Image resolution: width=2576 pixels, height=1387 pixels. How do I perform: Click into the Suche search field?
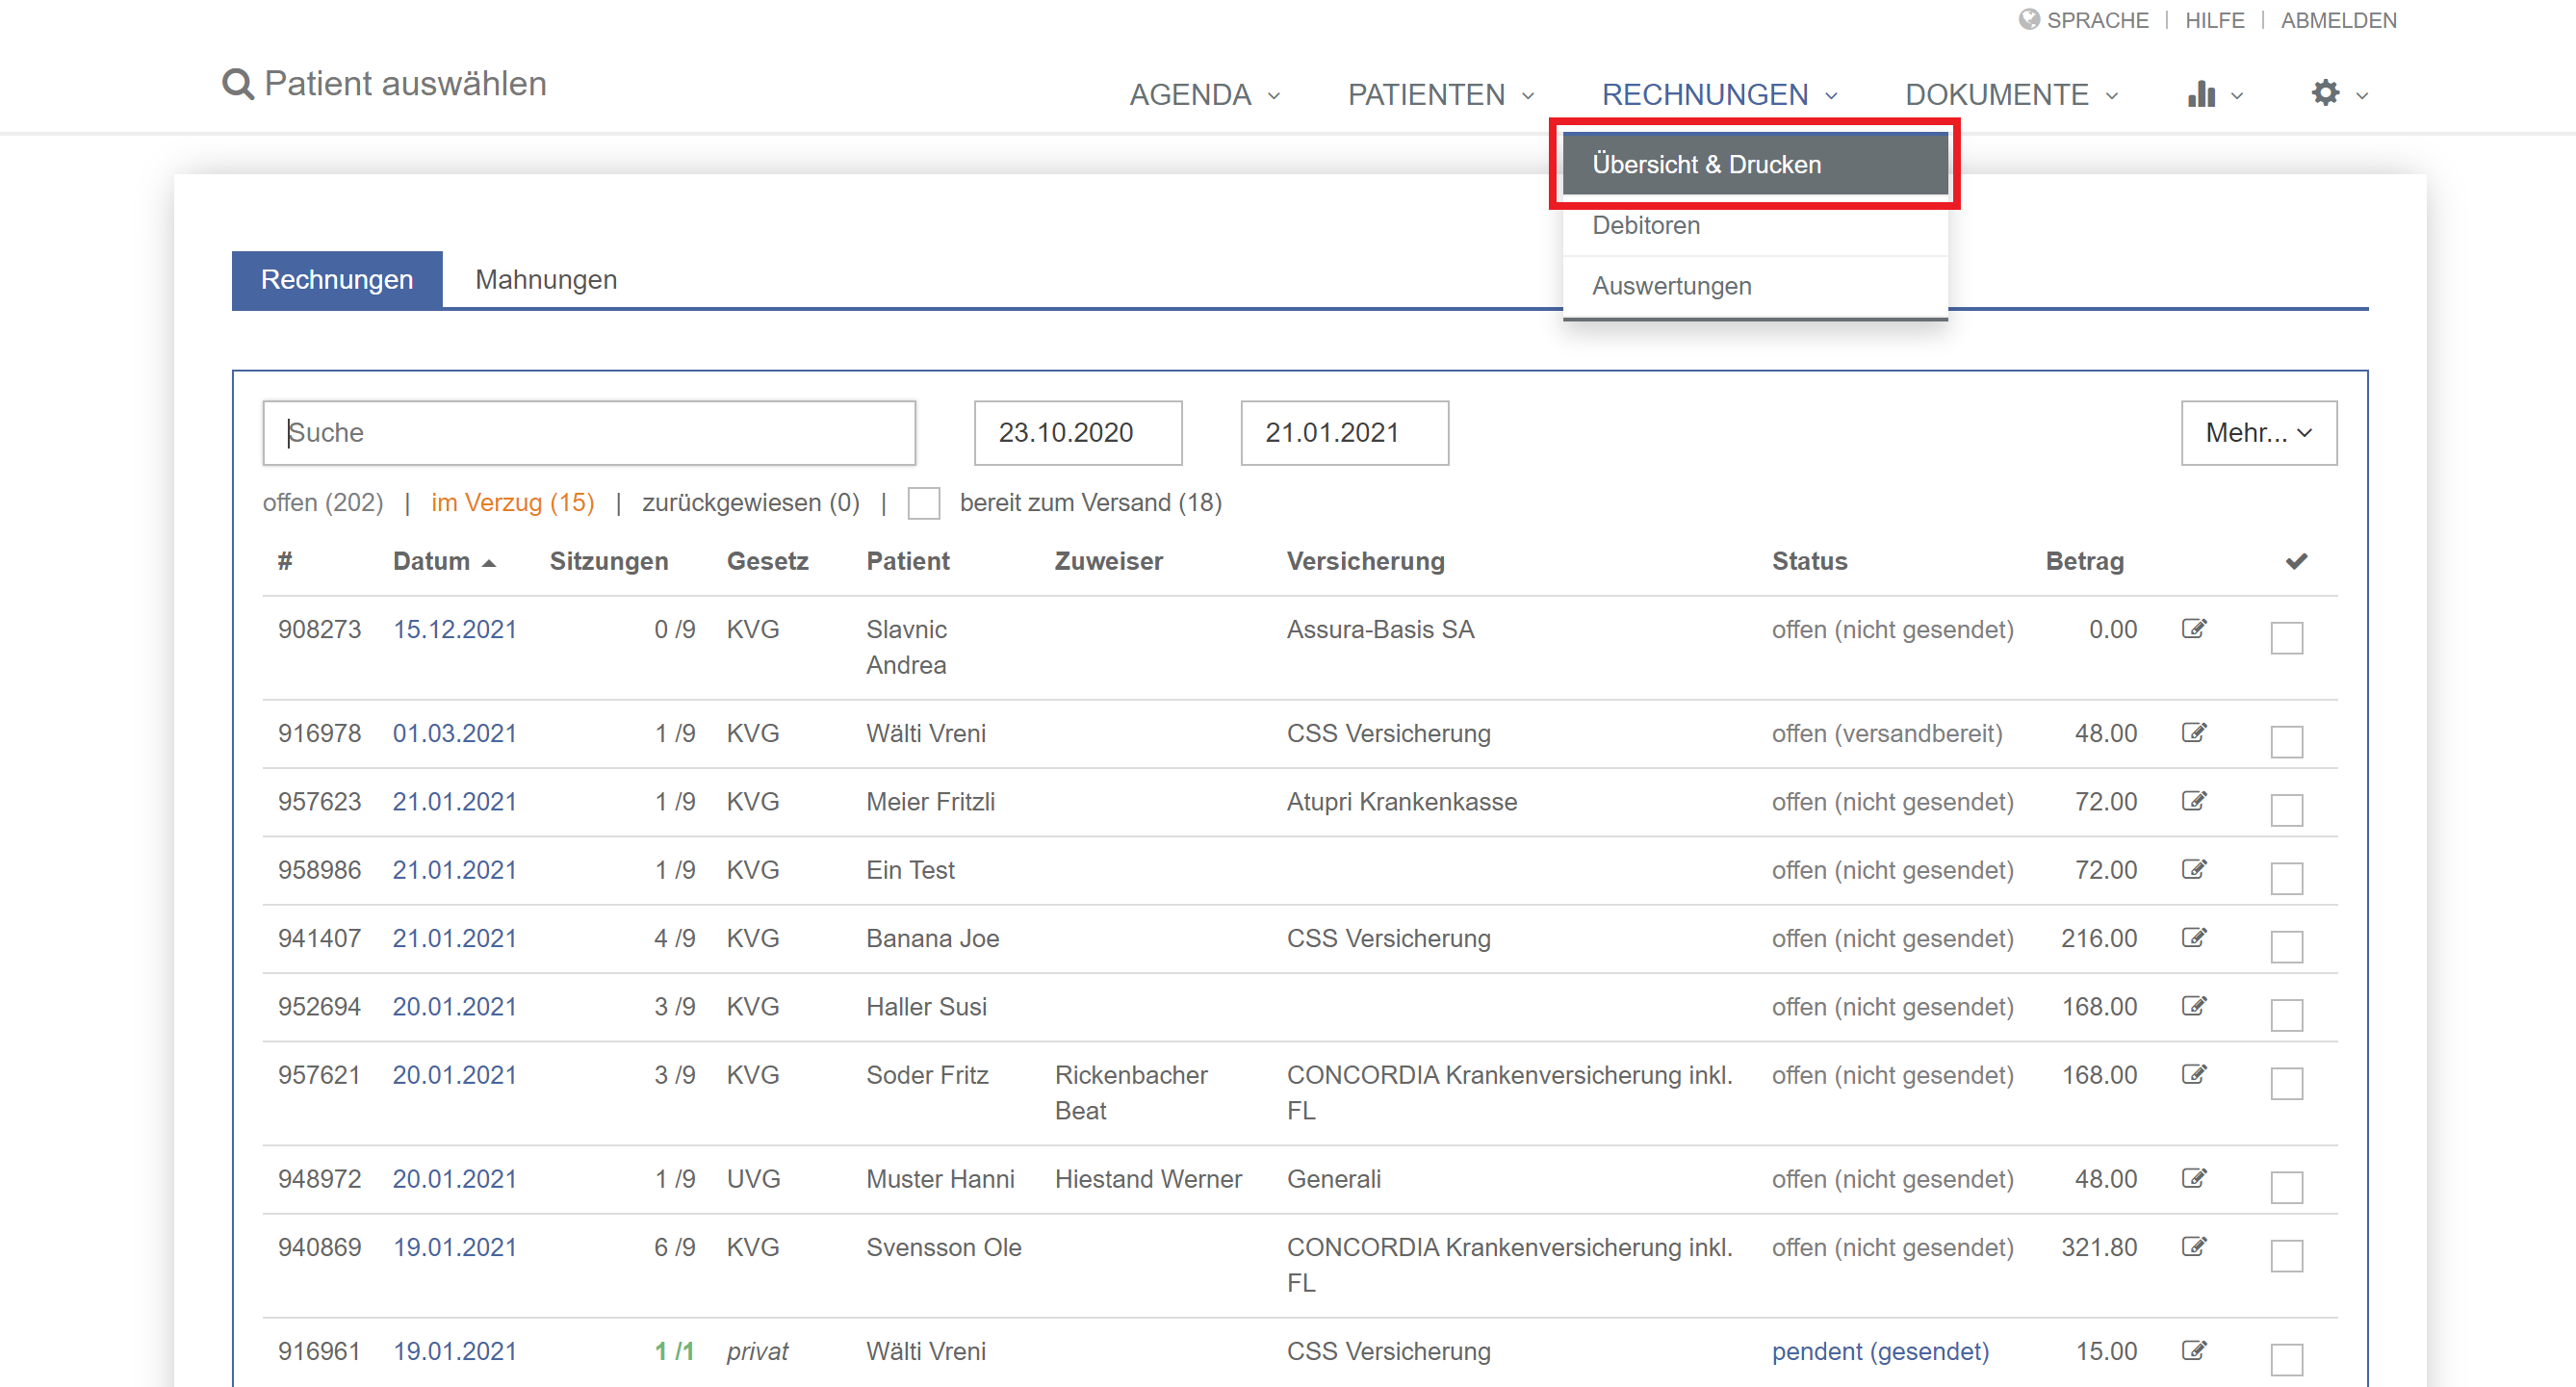[x=589, y=433]
